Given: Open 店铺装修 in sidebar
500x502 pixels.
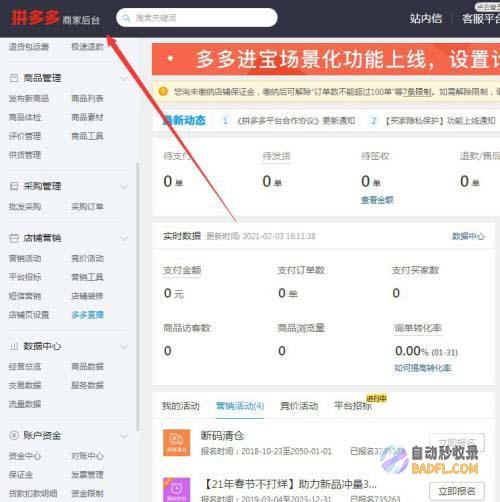Looking at the screenshot, I should click(x=87, y=296).
